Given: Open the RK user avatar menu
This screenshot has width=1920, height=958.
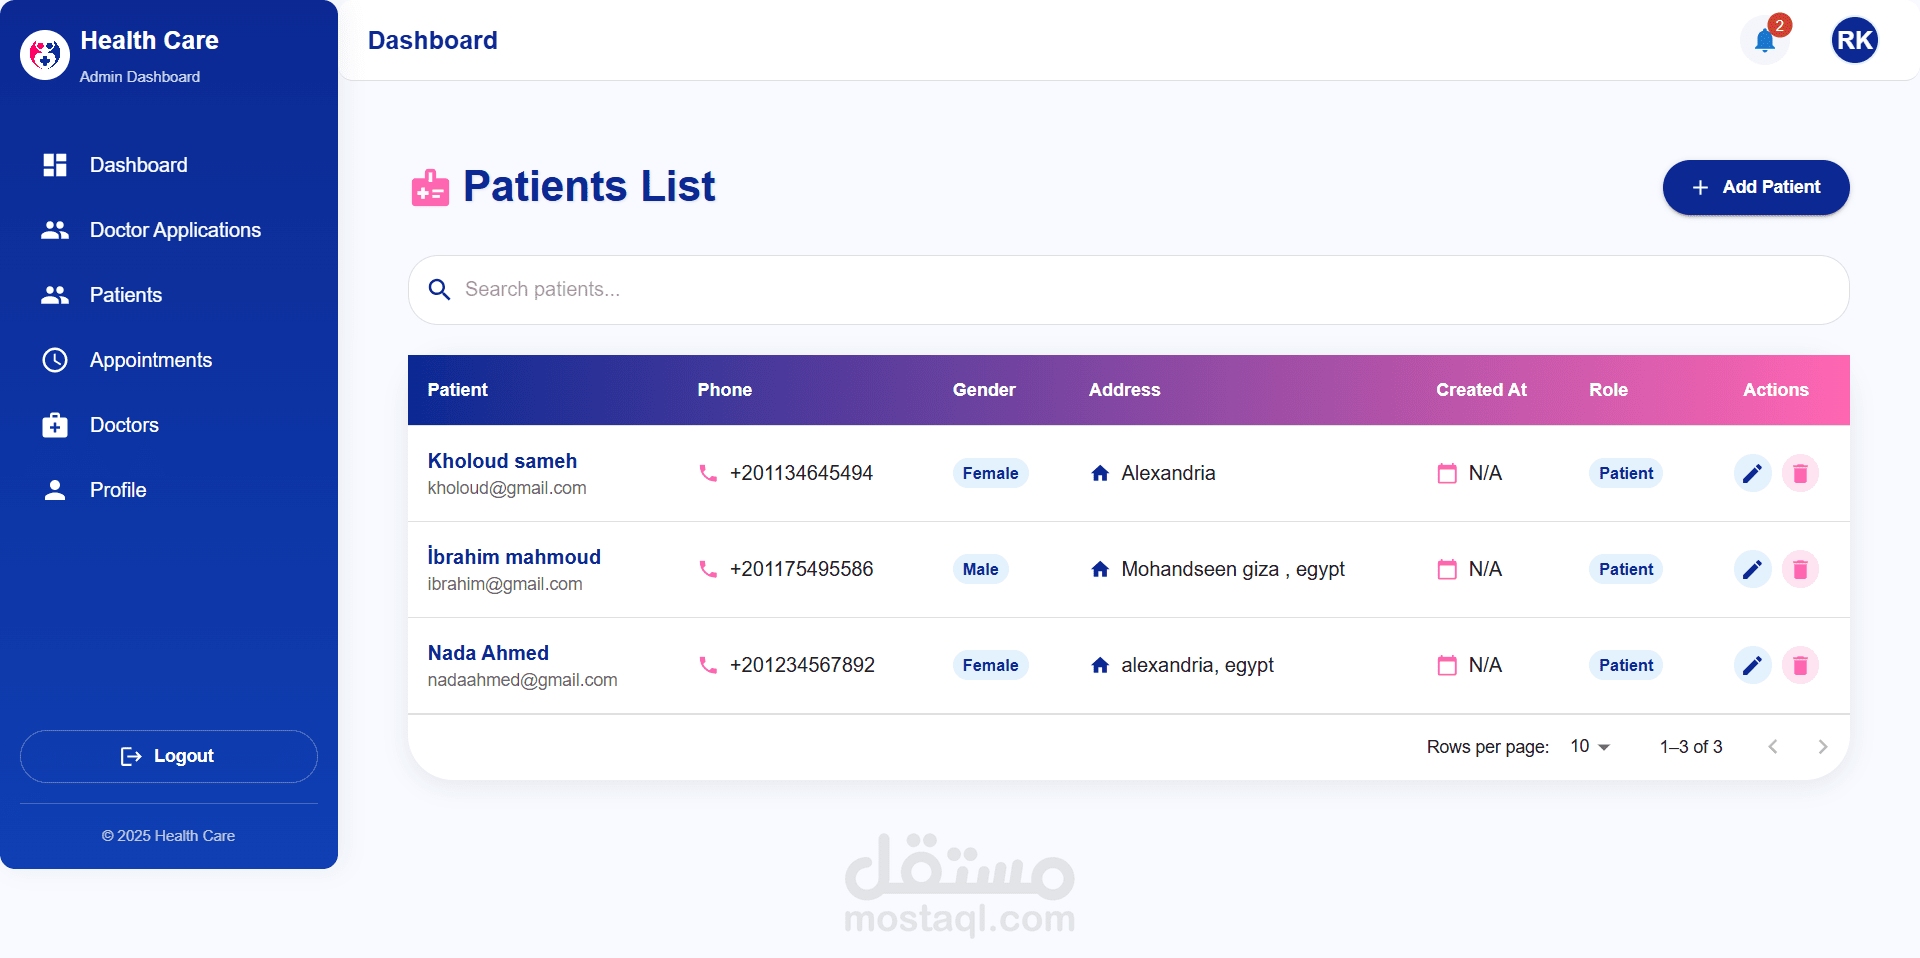Looking at the screenshot, I should click(x=1854, y=41).
